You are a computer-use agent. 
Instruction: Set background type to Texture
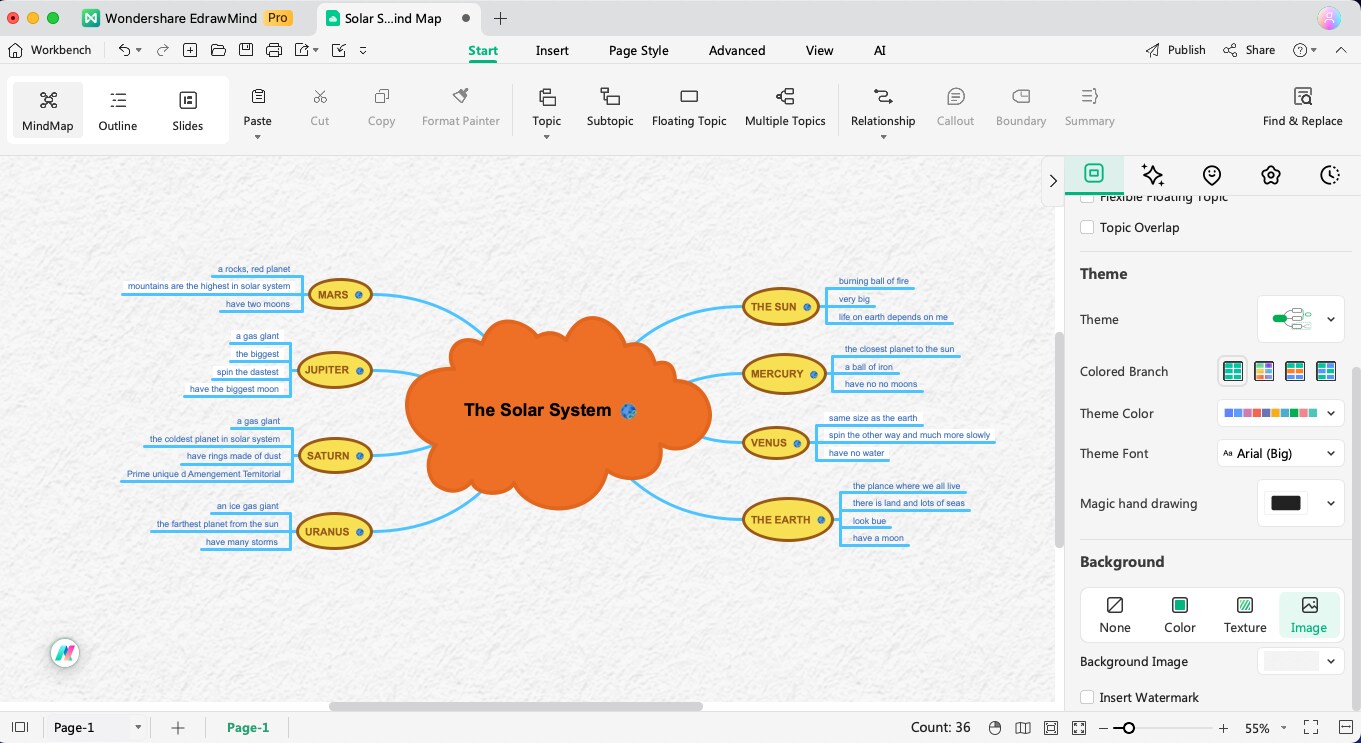1245,615
